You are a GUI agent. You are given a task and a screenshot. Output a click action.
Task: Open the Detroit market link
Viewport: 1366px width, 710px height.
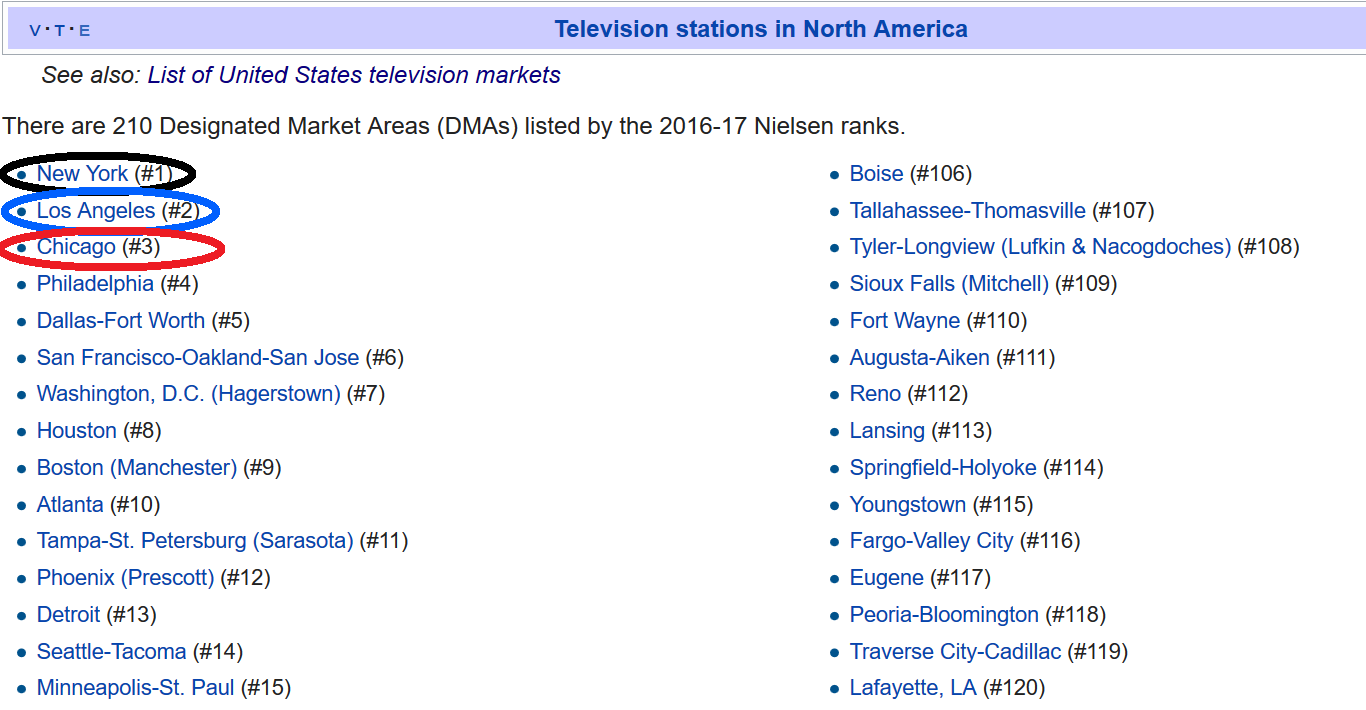(x=69, y=614)
